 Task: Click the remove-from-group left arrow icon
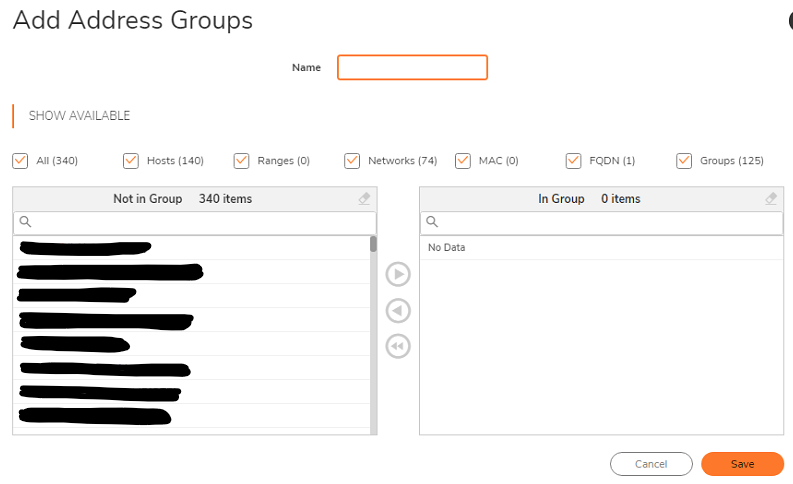click(x=398, y=311)
